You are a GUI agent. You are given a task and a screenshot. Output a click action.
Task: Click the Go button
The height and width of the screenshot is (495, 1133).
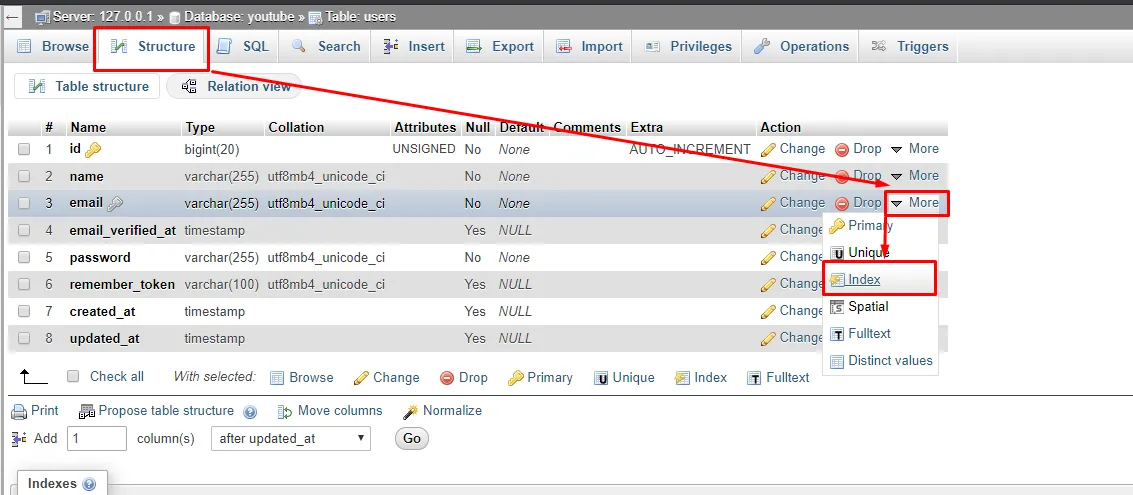412,438
